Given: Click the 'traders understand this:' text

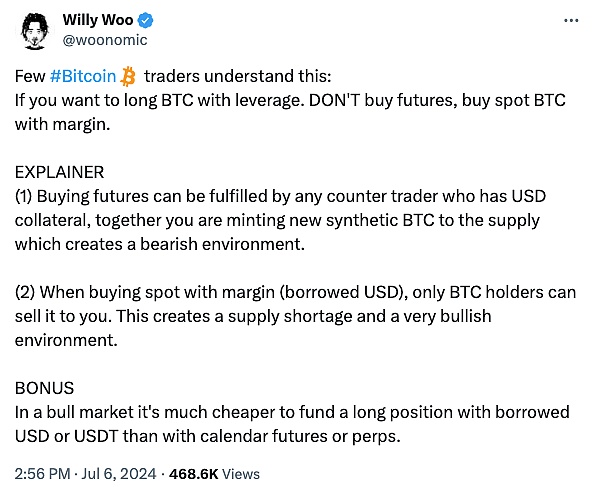Looking at the screenshot, I should [x=238, y=76].
